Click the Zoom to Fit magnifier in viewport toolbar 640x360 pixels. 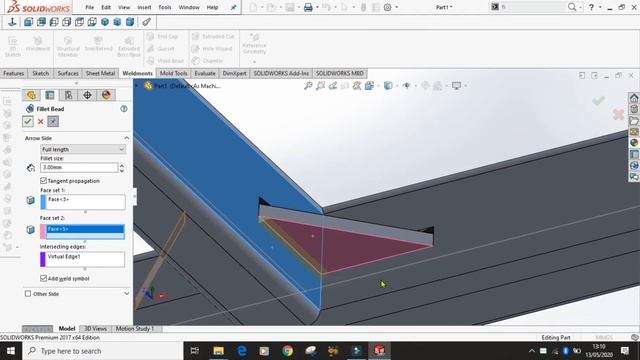[308, 86]
